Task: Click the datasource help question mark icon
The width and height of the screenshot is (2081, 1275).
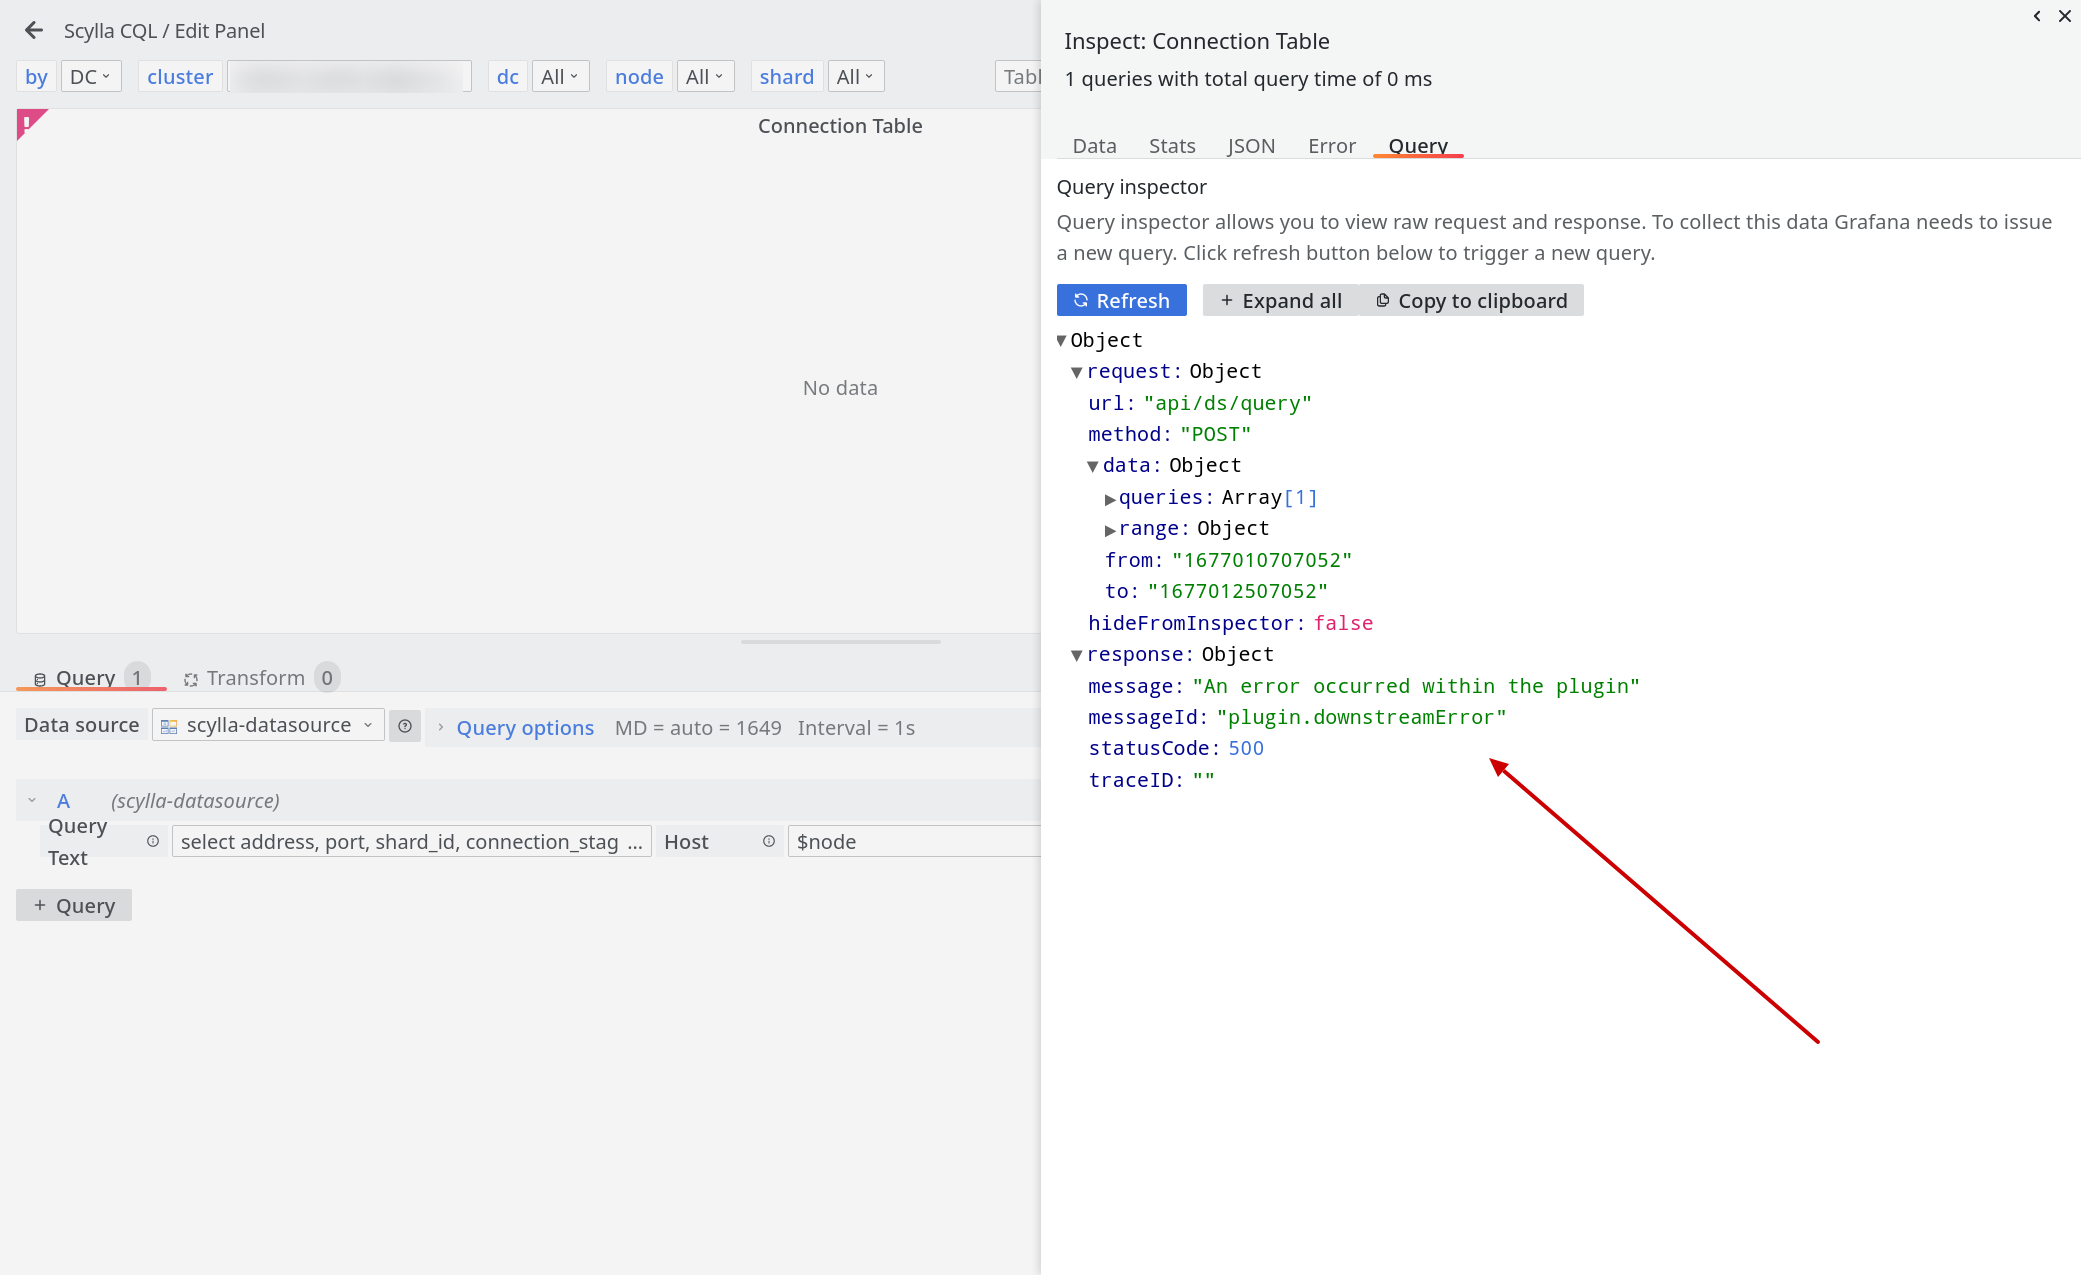Action: click(x=404, y=726)
